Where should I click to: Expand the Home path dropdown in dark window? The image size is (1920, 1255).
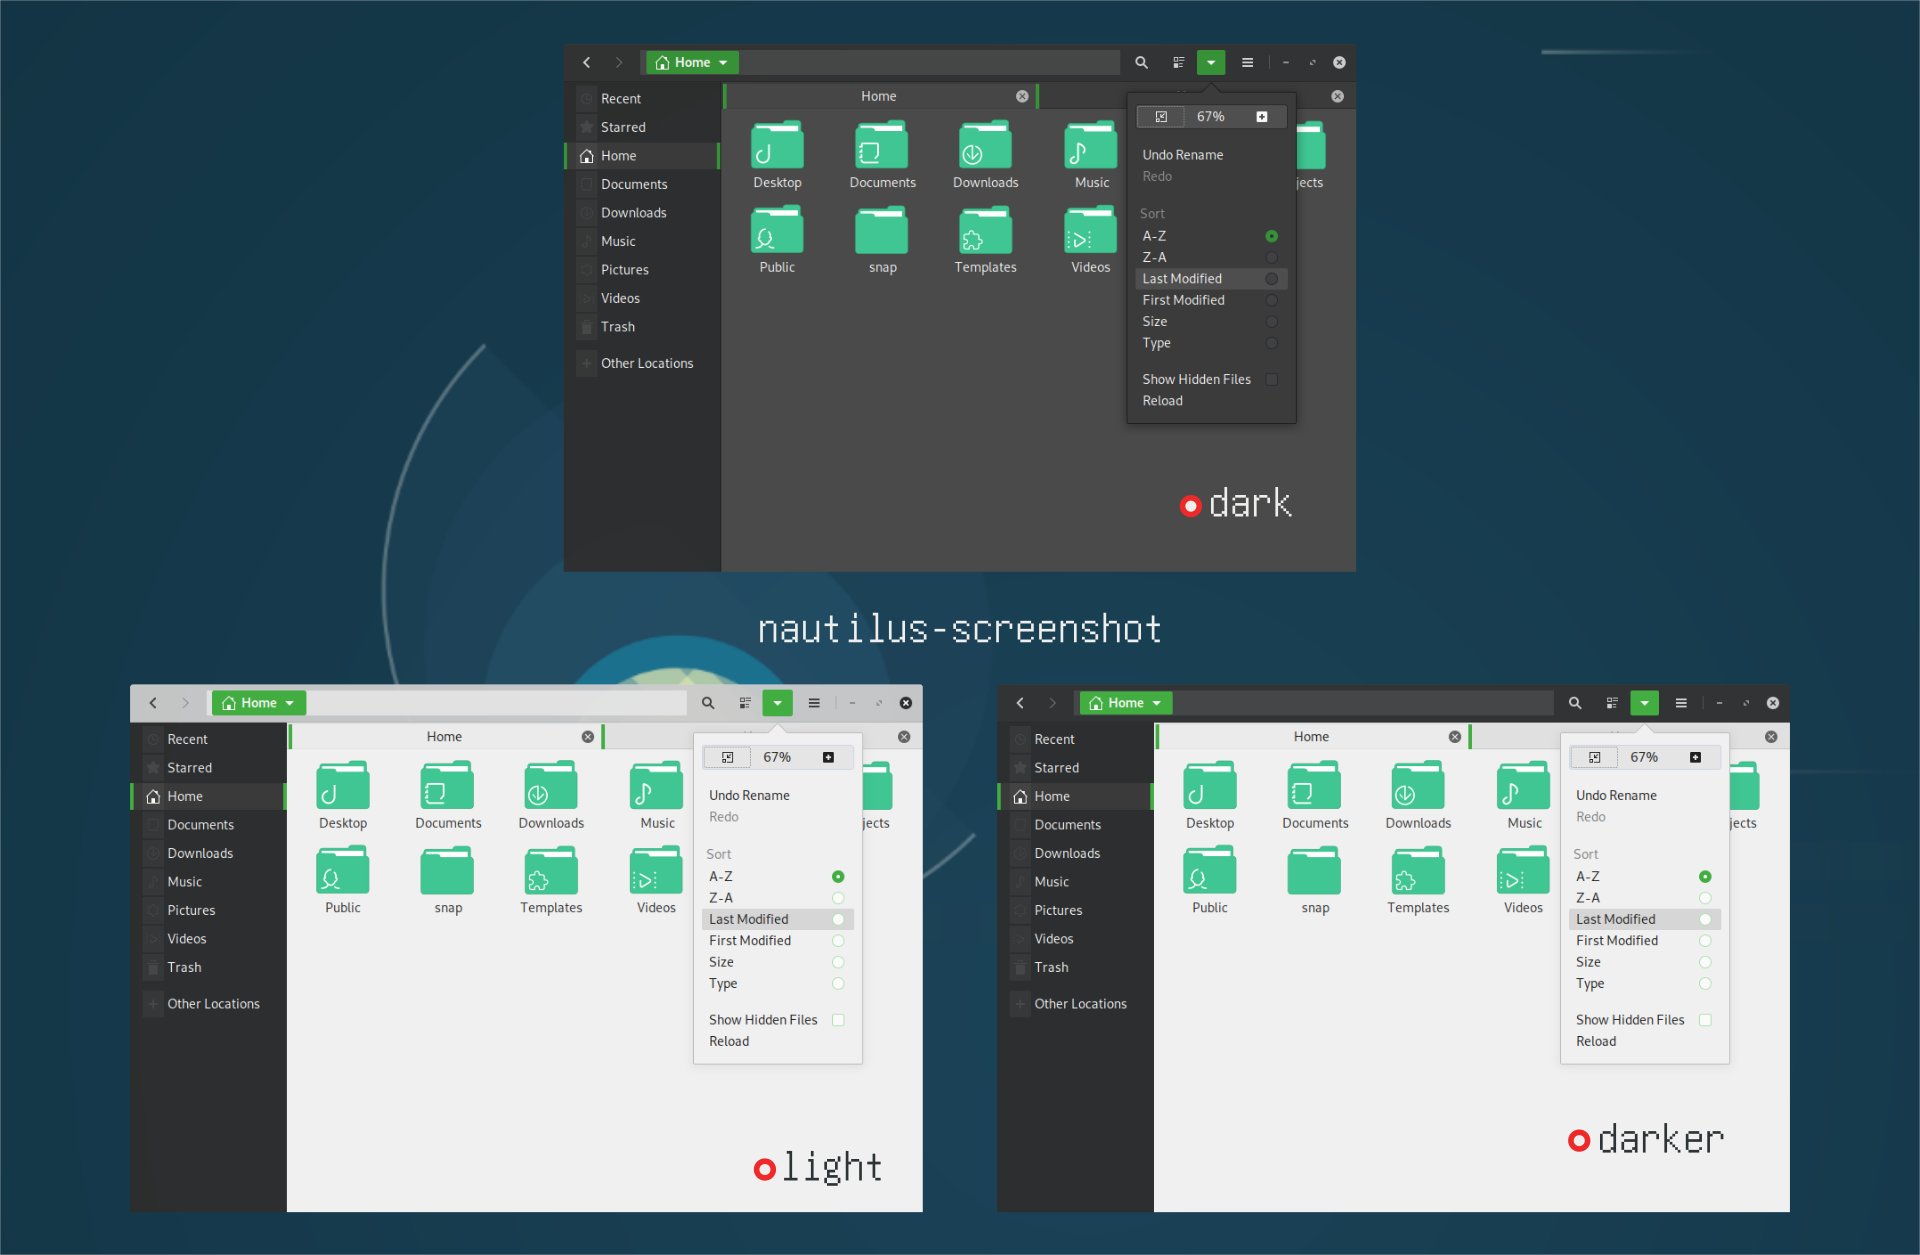click(692, 62)
